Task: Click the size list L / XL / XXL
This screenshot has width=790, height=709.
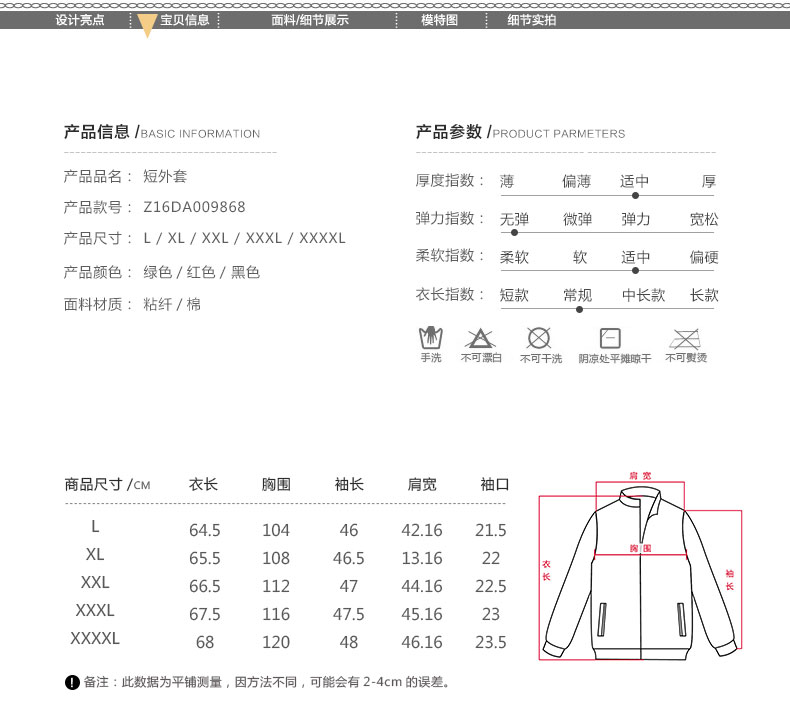Action: coord(244,238)
